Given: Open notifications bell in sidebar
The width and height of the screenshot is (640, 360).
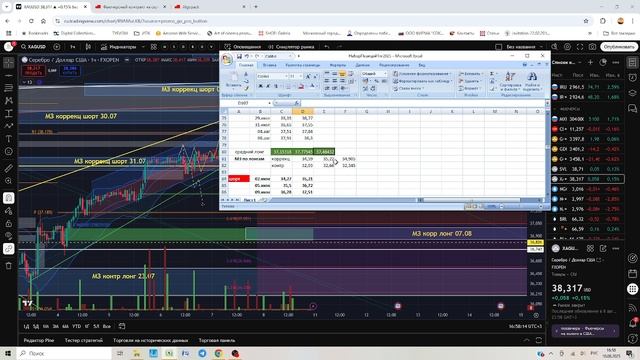Looking at the screenshot, I should coord(632,323).
